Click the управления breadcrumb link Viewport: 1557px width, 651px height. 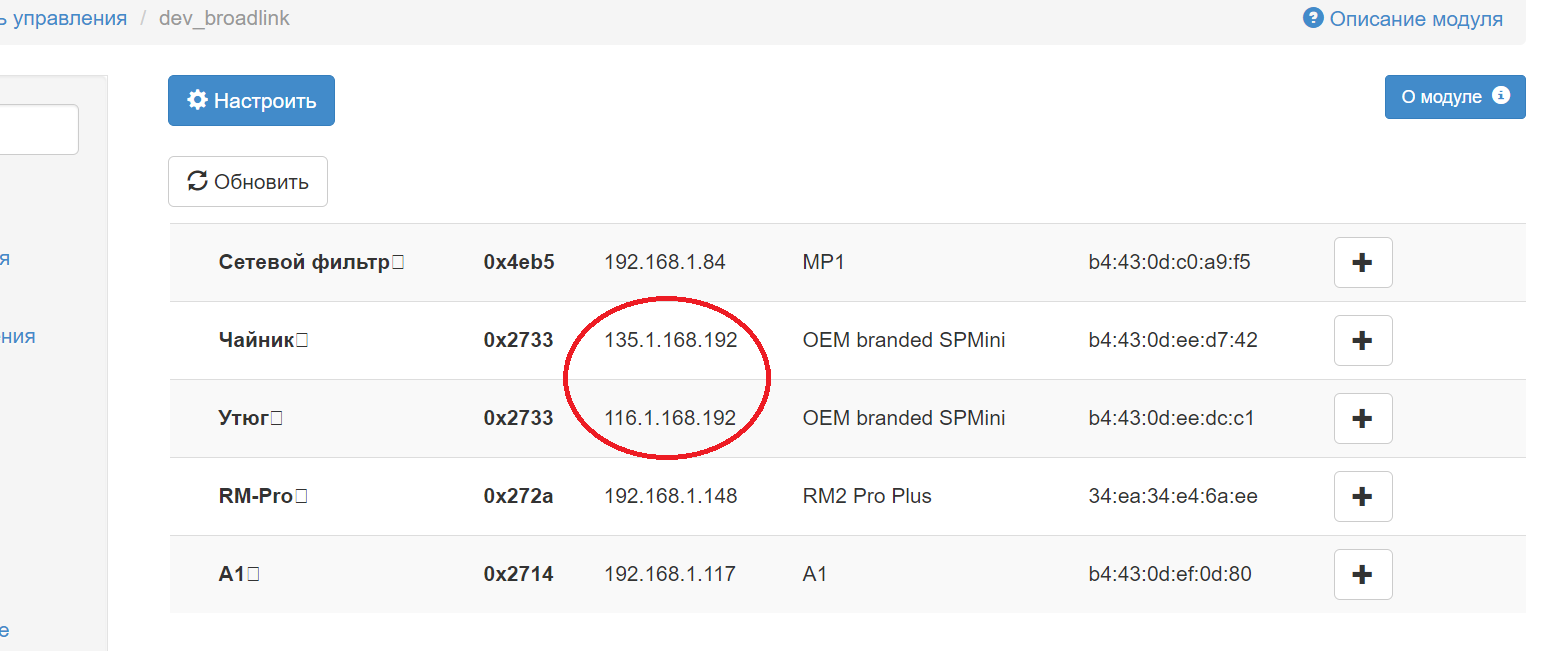coord(63,19)
